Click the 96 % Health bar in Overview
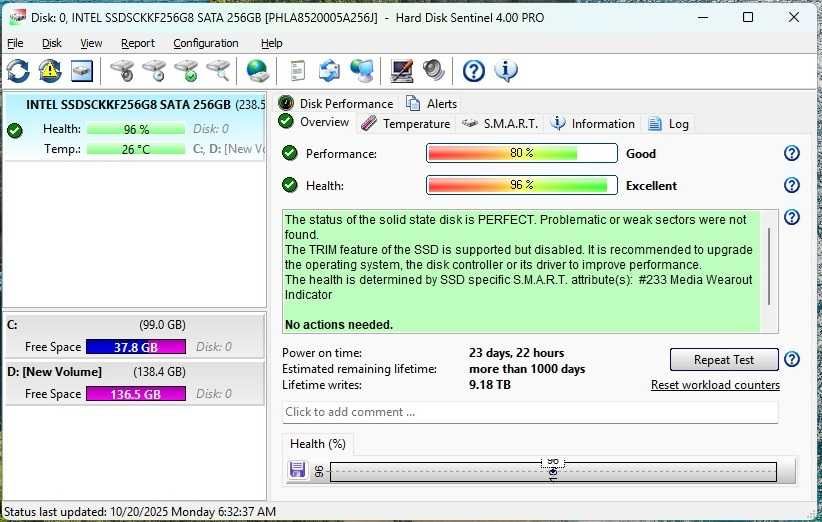The image size is (822, 522). pos(522,185)
